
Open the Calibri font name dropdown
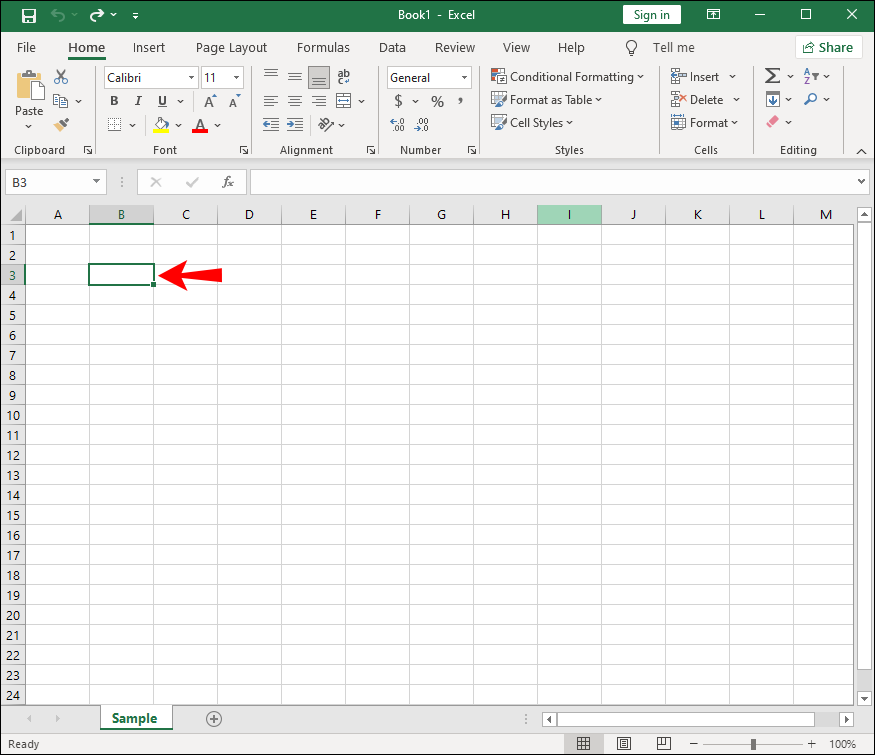pos(191,78)
